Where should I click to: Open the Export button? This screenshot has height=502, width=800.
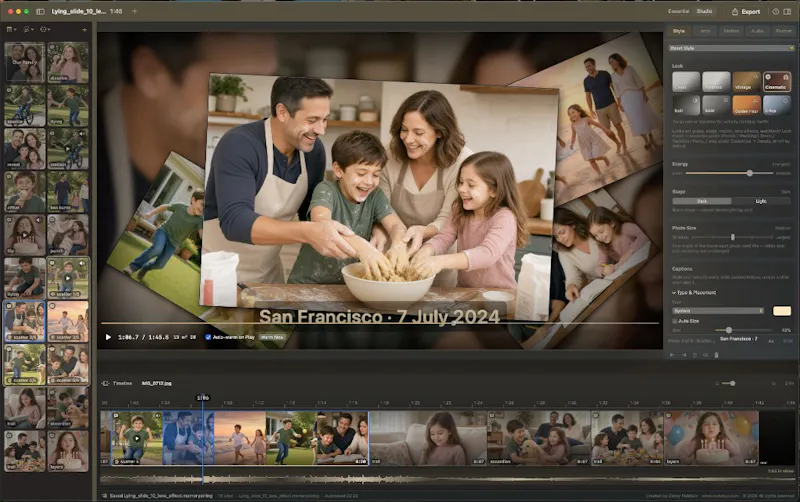[x=746, y=11]
